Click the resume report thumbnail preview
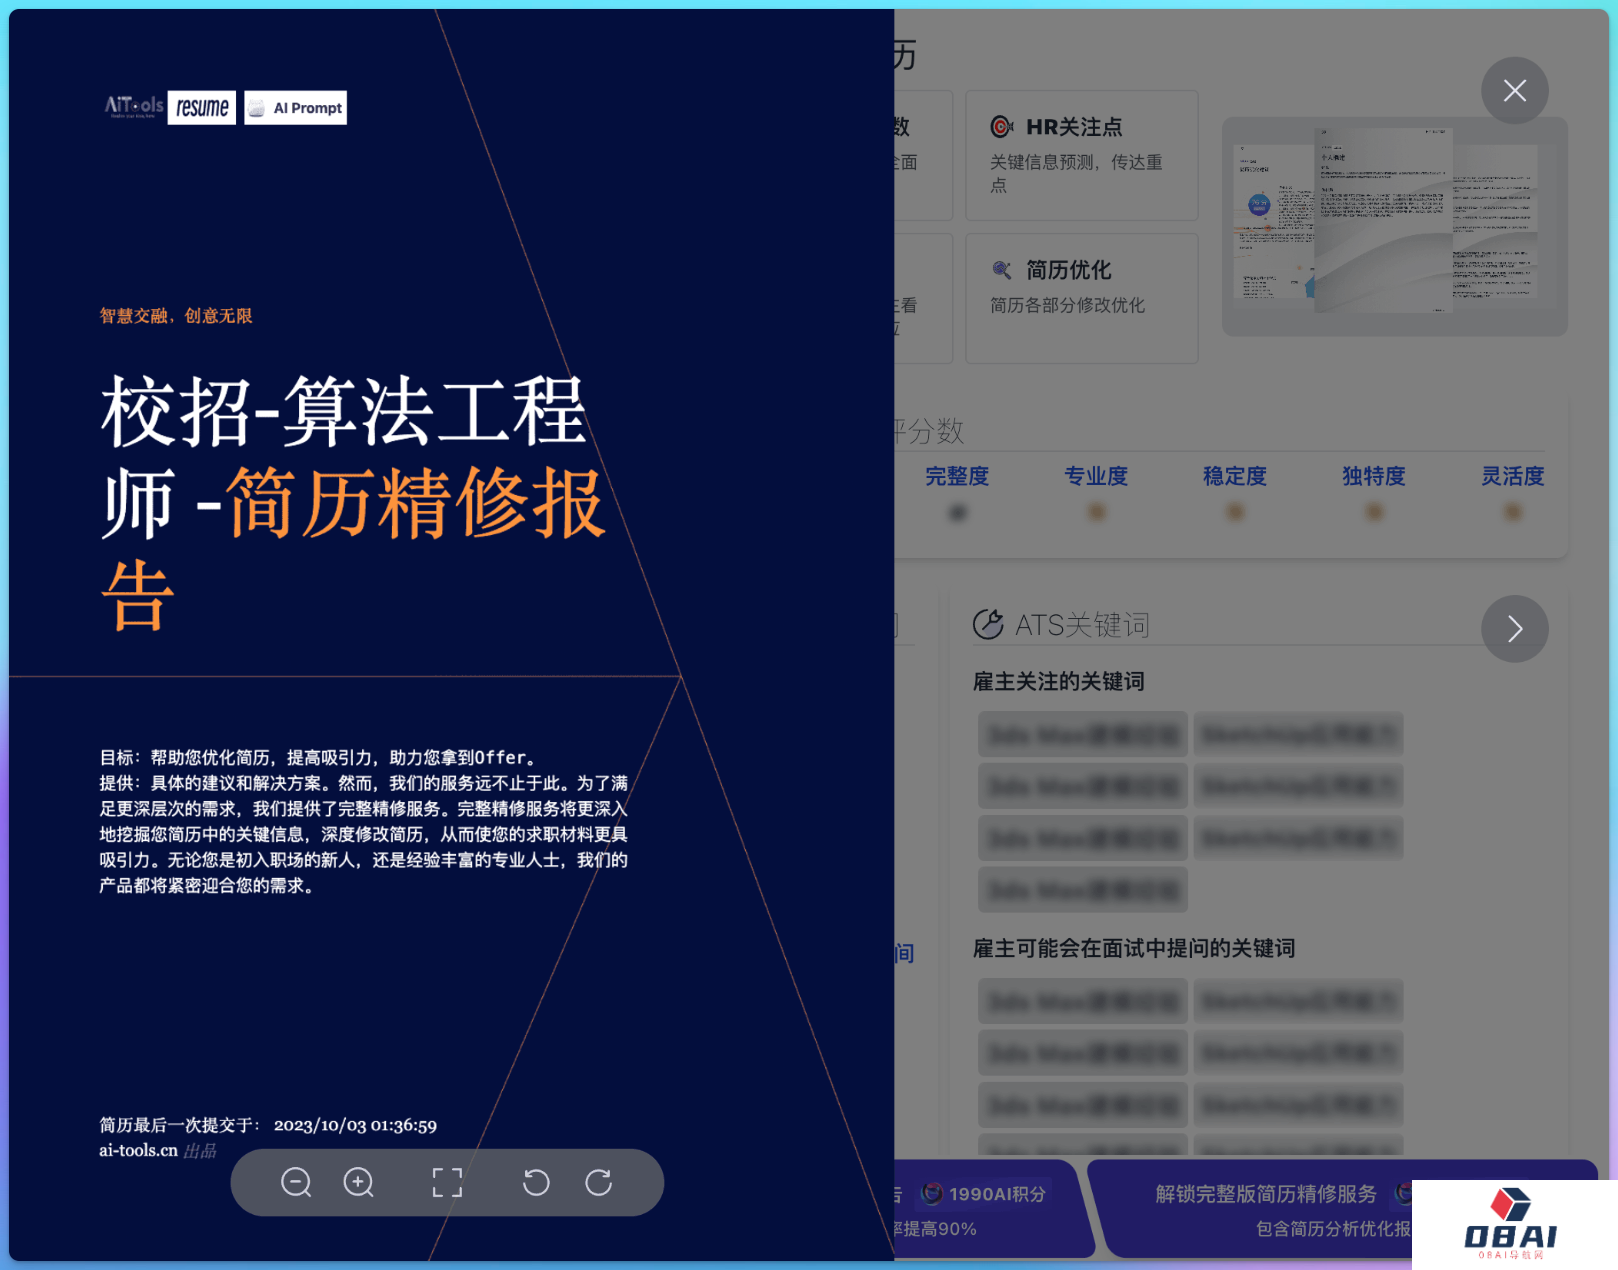Image resolution: width=1618 pixels, height=1270 pixels. point(1394,226)
